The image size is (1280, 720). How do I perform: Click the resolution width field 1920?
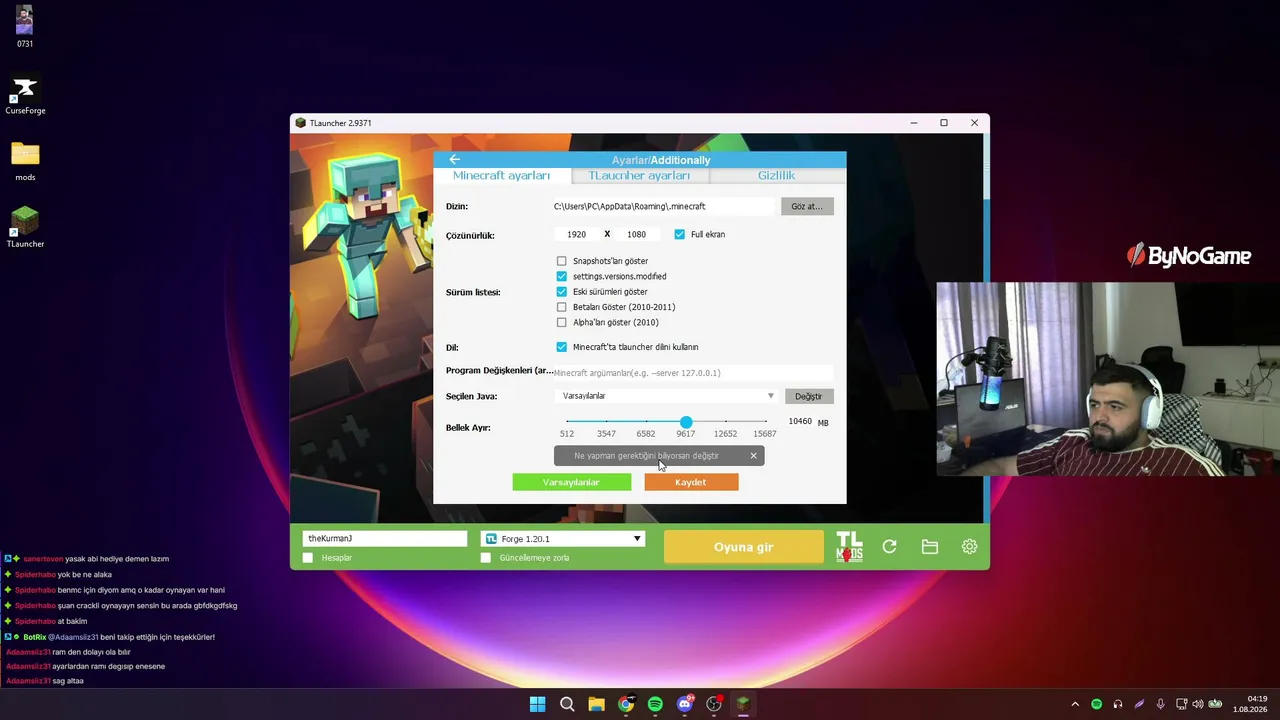pos(576,234)
